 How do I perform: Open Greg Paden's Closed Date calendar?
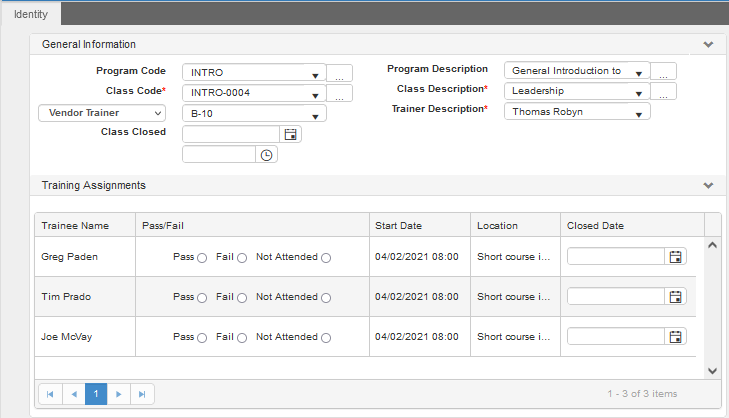pos(676,257)
